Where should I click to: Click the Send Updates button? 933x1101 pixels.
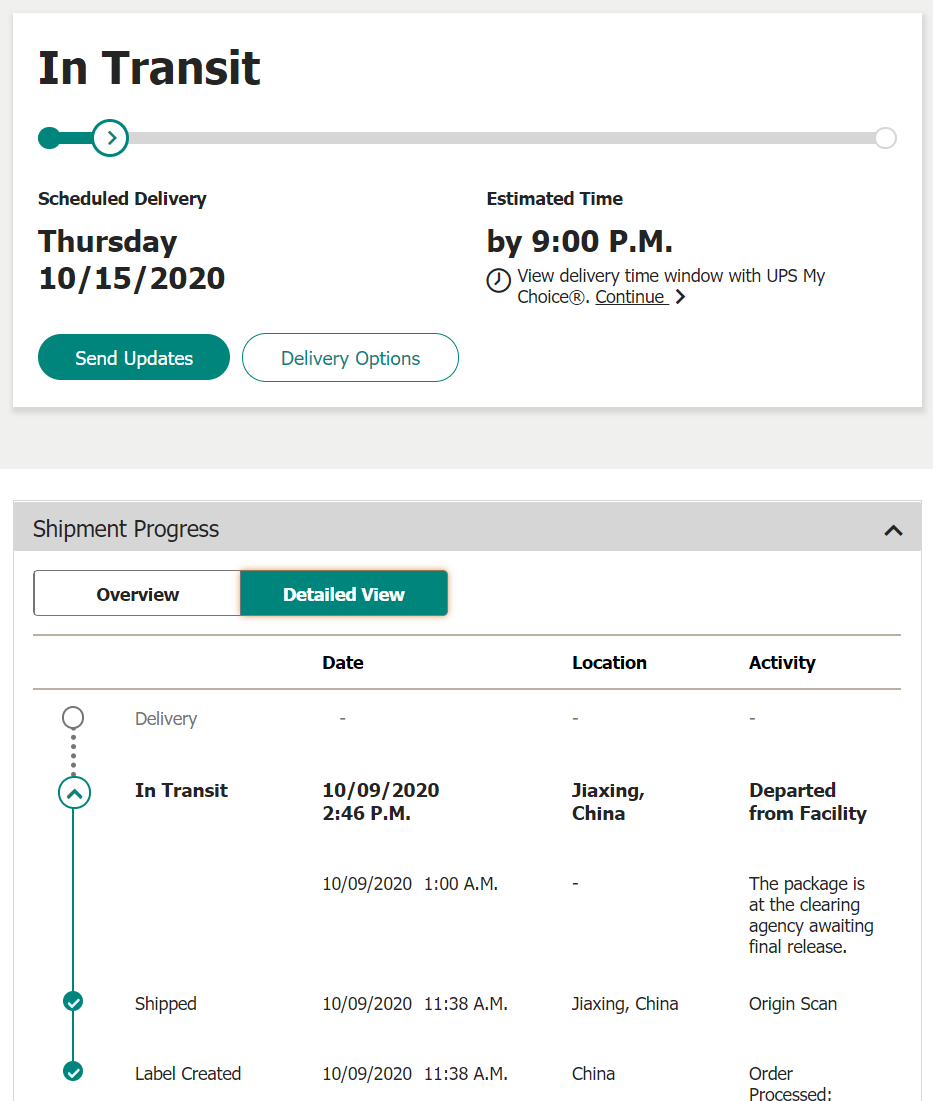pyautogui.click(x=134, y=357)
